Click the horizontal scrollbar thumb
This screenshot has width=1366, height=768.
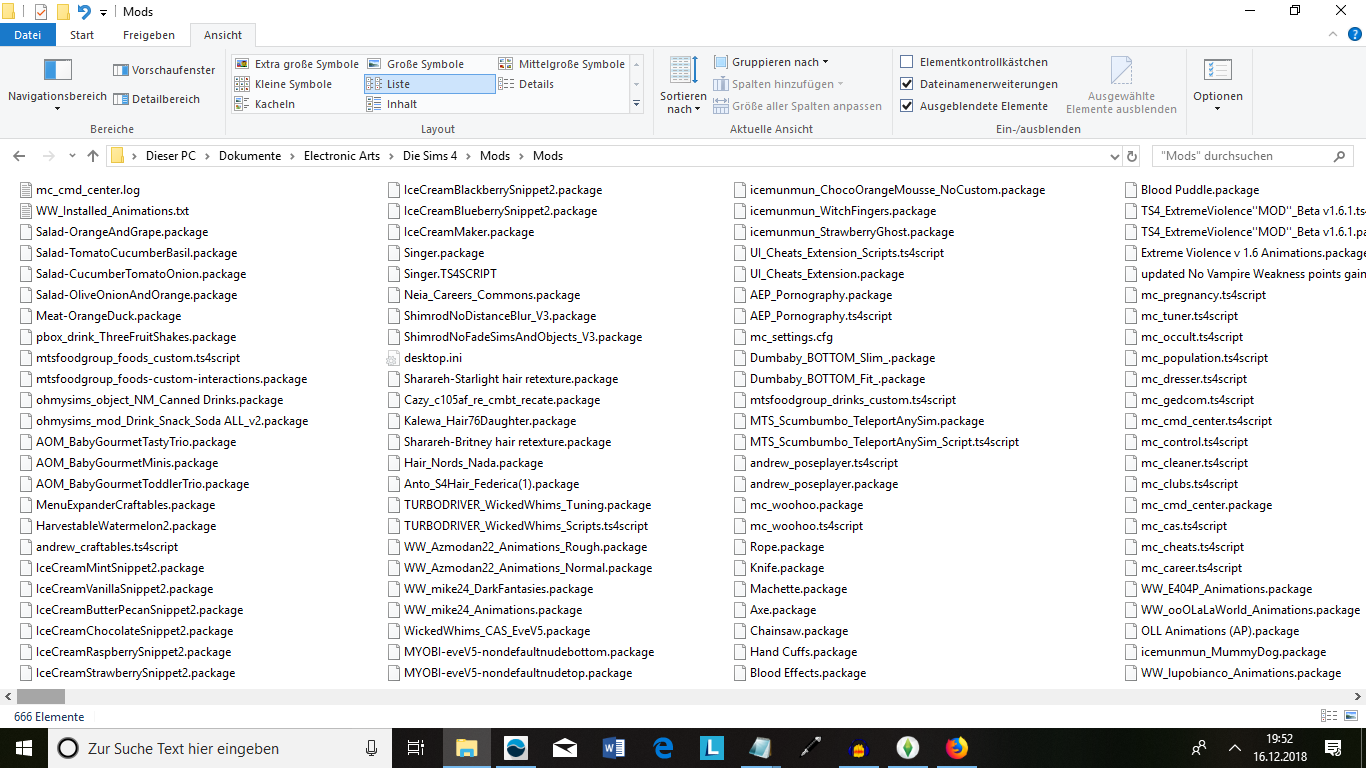(x=41, y=696)
